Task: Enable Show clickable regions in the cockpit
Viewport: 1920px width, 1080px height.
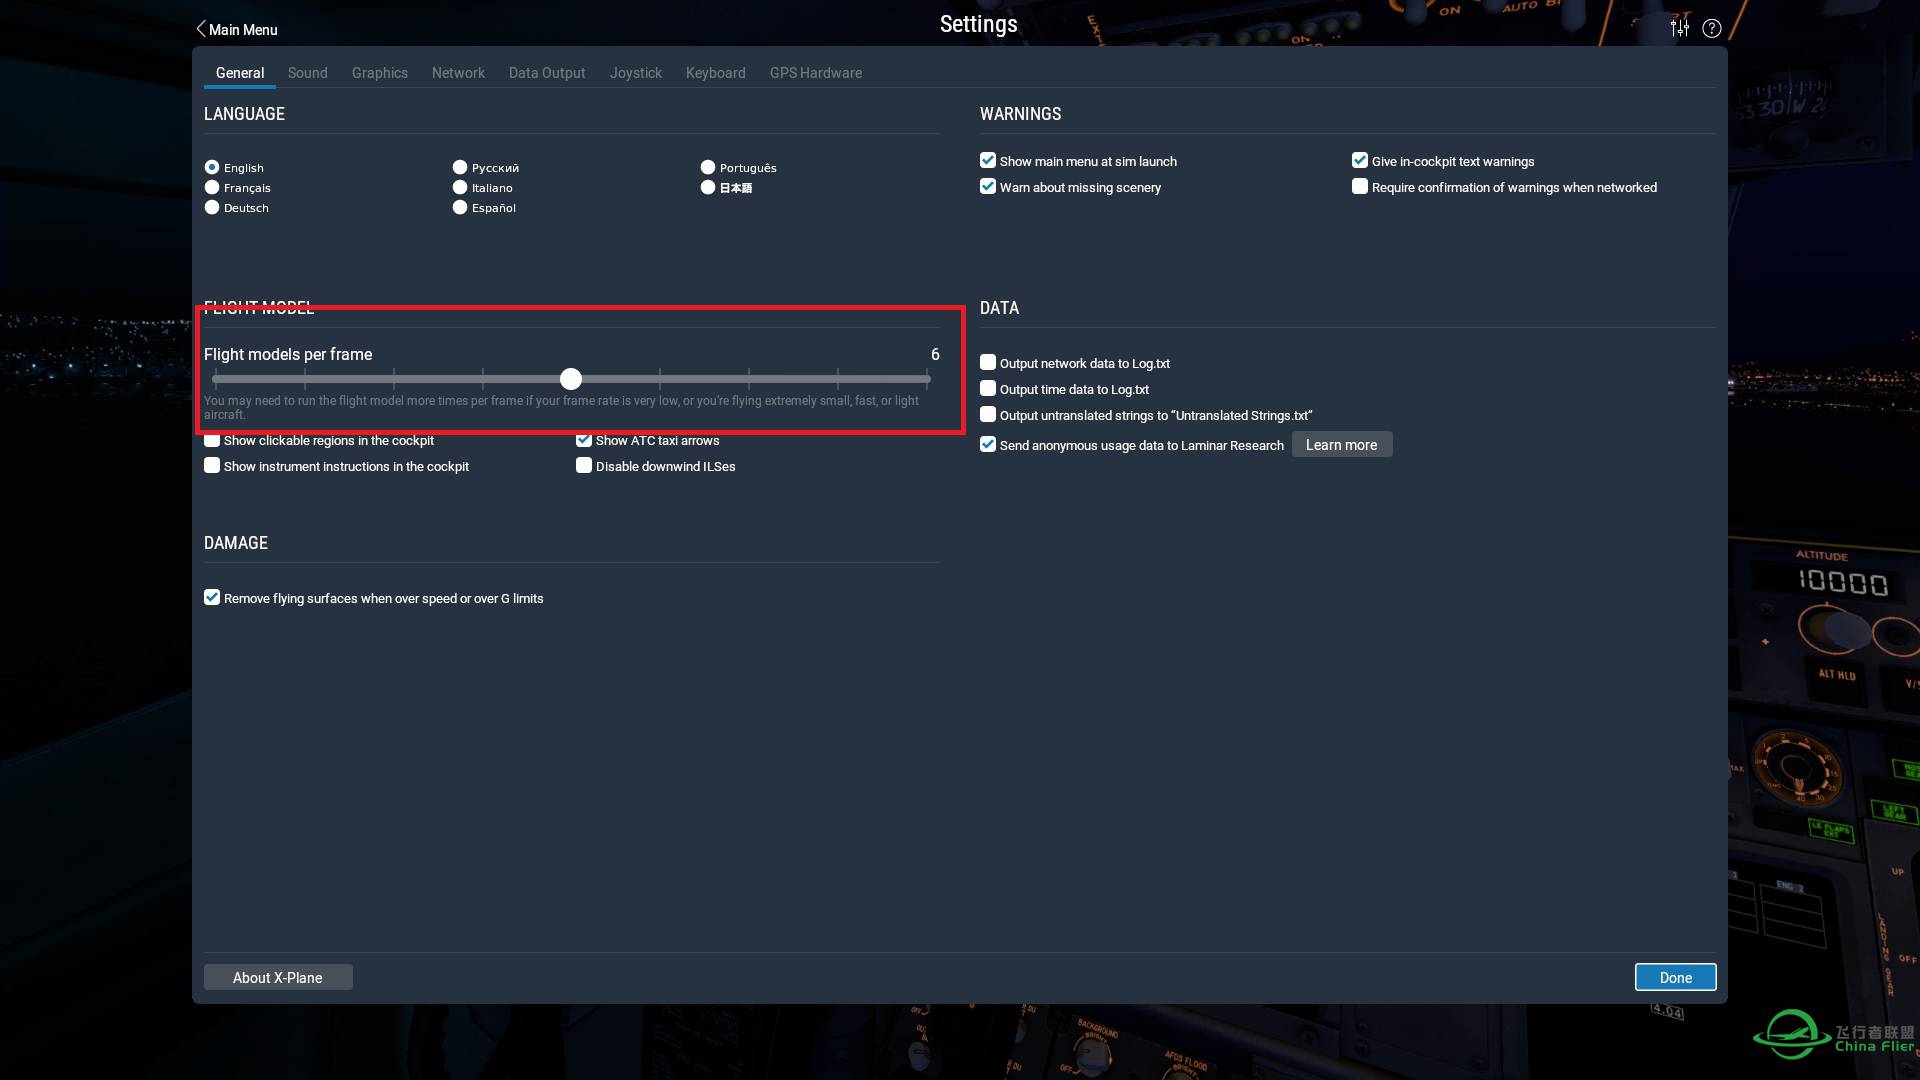Action: [x=212, y=440]
